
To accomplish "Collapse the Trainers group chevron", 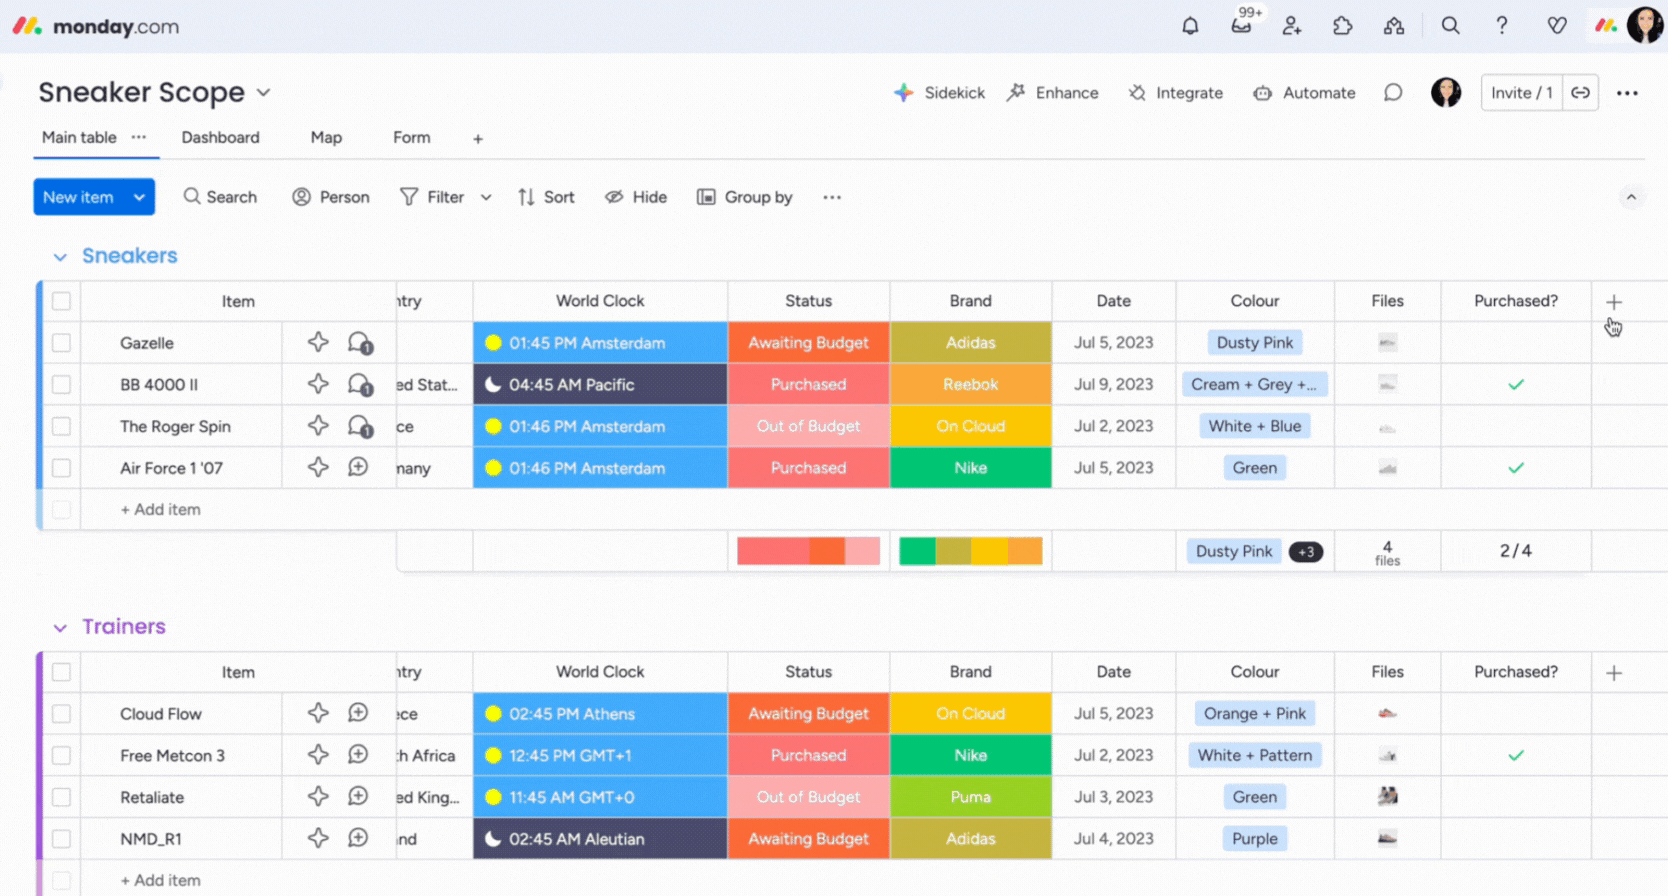I will pyautogui.click(x=60, y=628).
